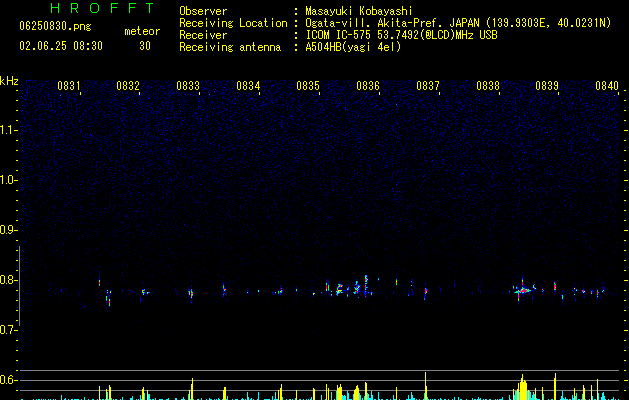
Task: Click the 0831 time marker
Action: coord(69,86)
